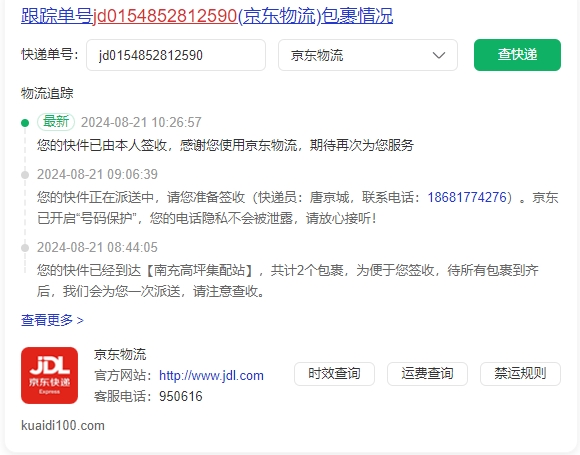
Task: Click the JDL 京东快递 logo image
Action: (50, 375)
